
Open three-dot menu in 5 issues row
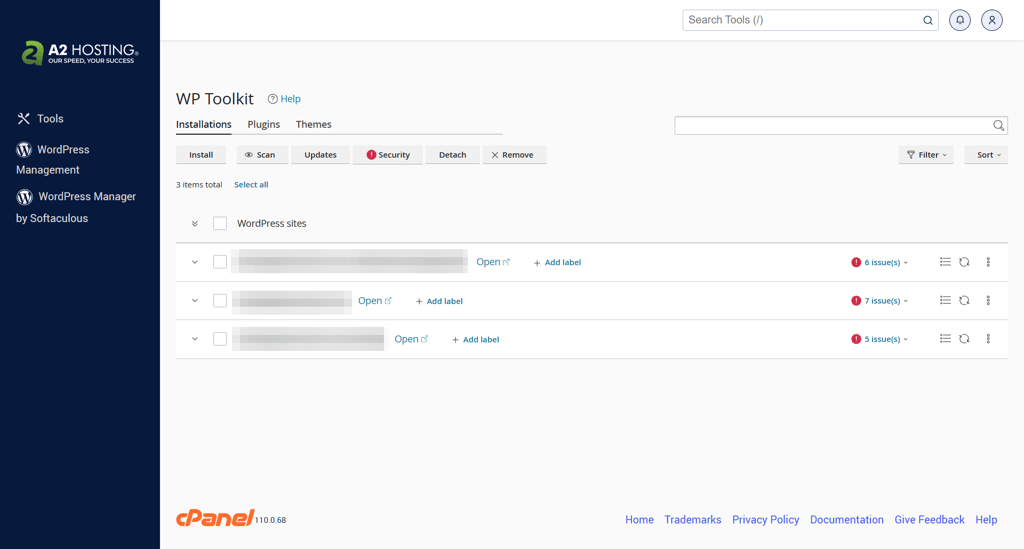coord(988,338)
